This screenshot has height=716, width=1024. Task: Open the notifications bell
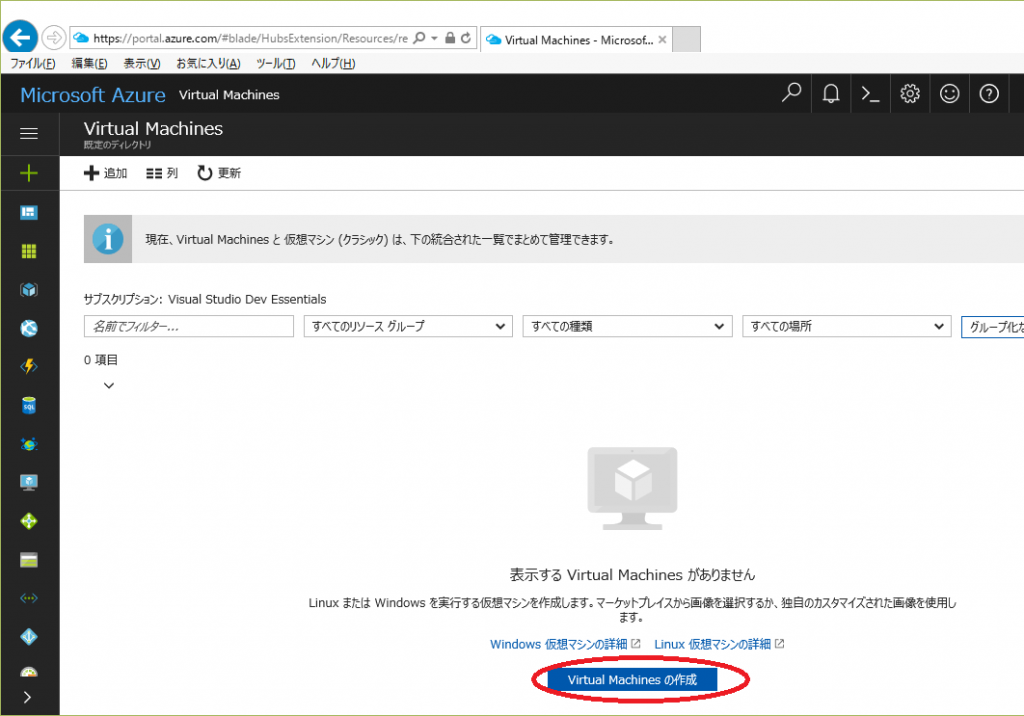[x=831, y=93]
